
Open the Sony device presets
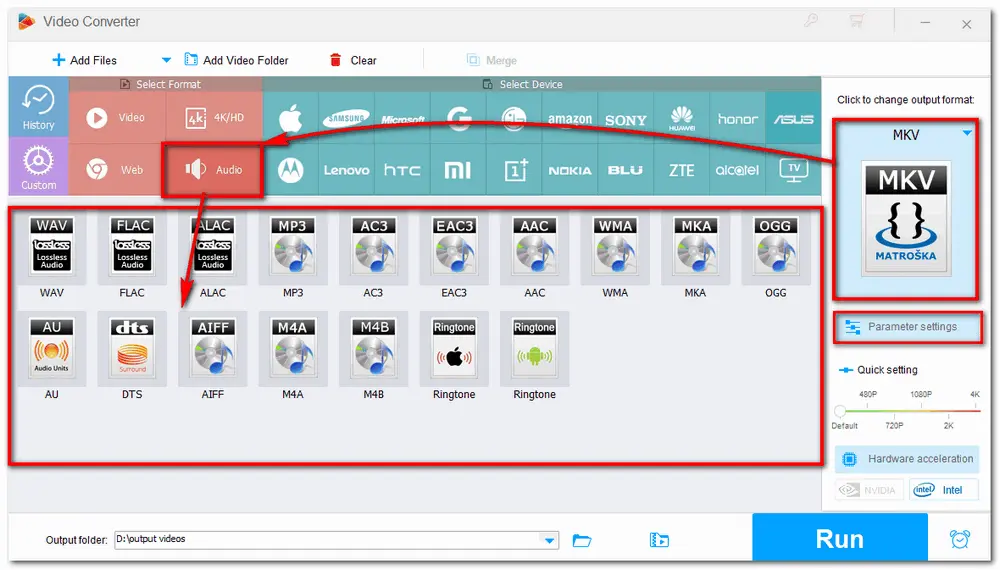pyautogui.click(x=626, y=119)
